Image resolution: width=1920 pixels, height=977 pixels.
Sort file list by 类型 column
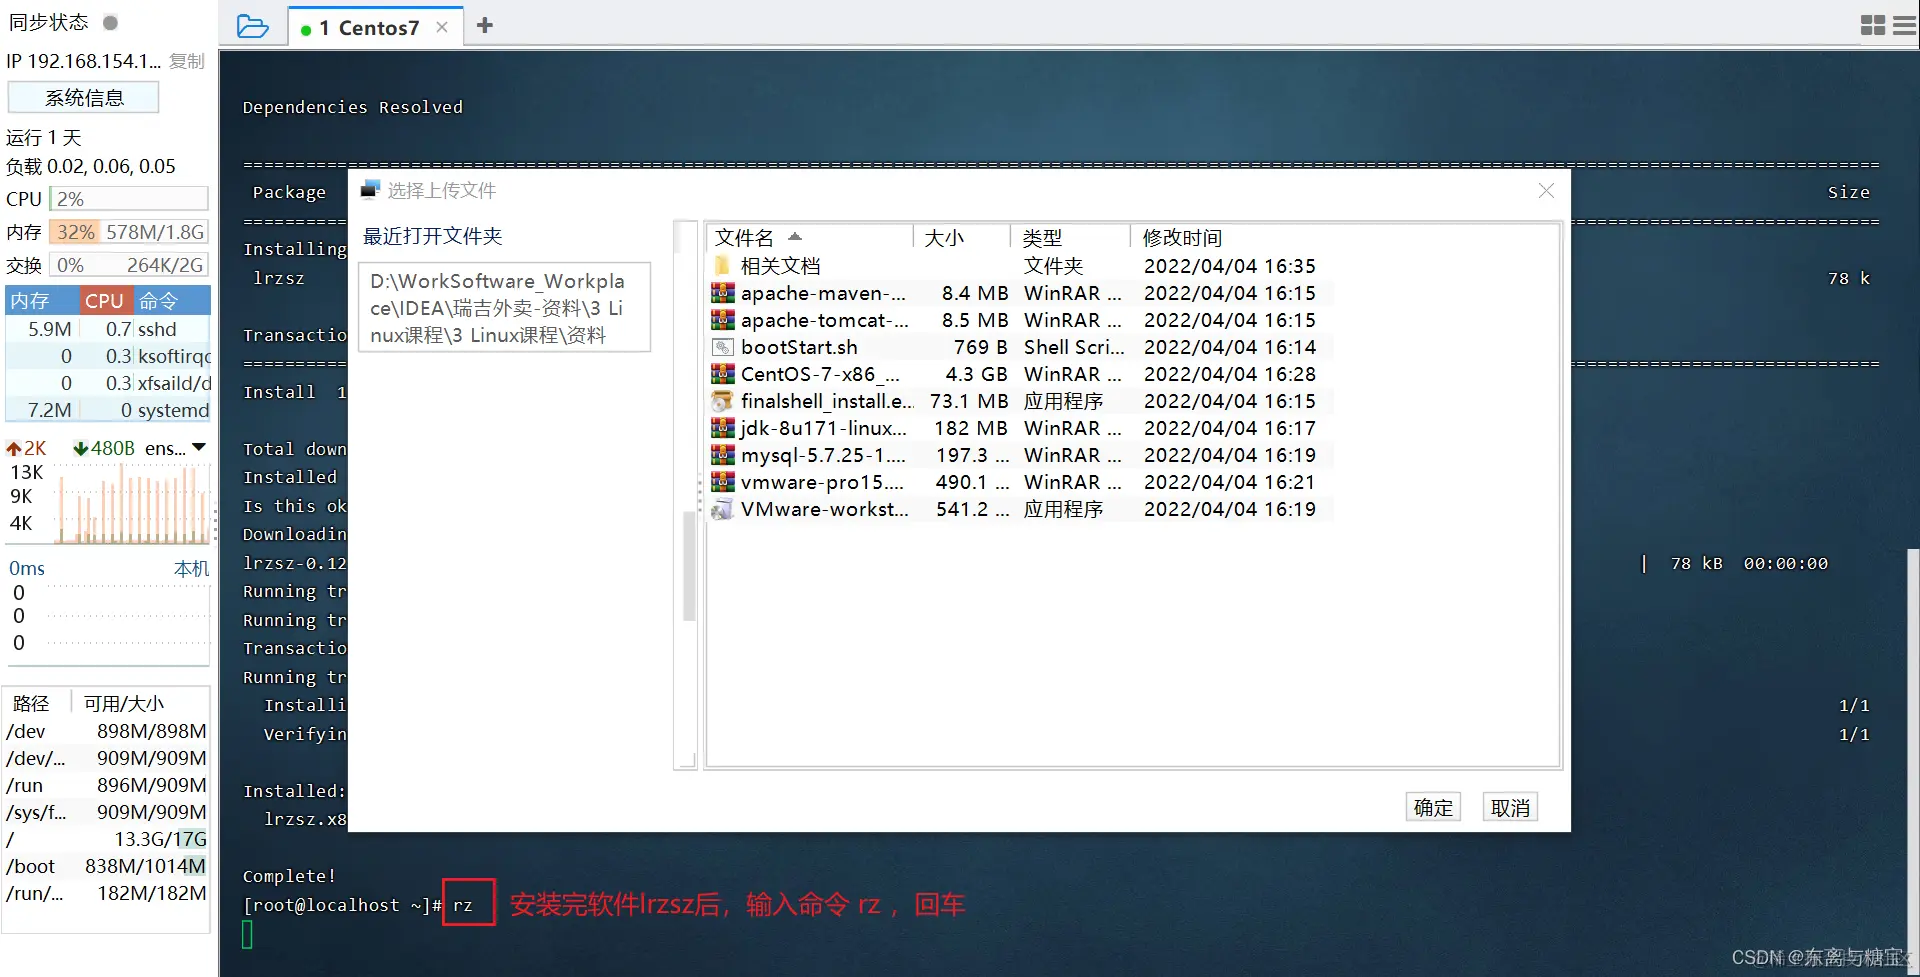(1071, 237)
